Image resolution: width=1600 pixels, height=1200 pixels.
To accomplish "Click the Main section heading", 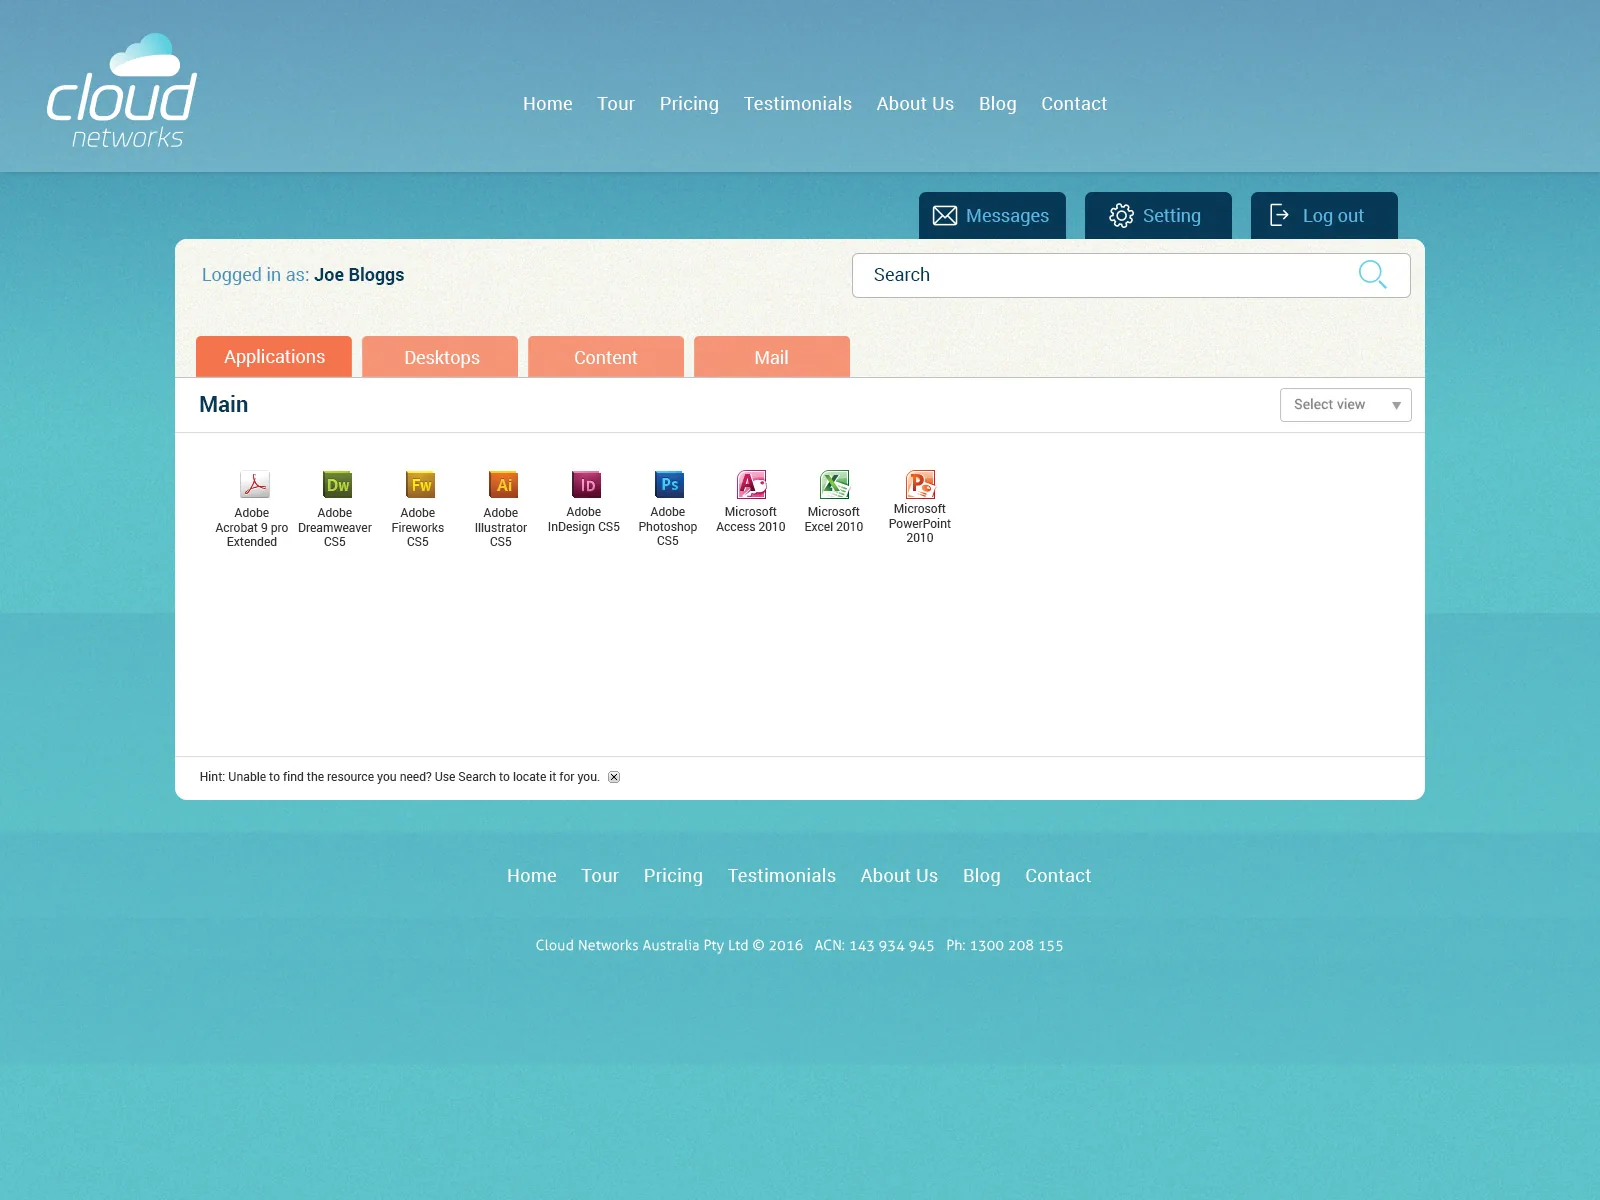I will click(224, 405).
